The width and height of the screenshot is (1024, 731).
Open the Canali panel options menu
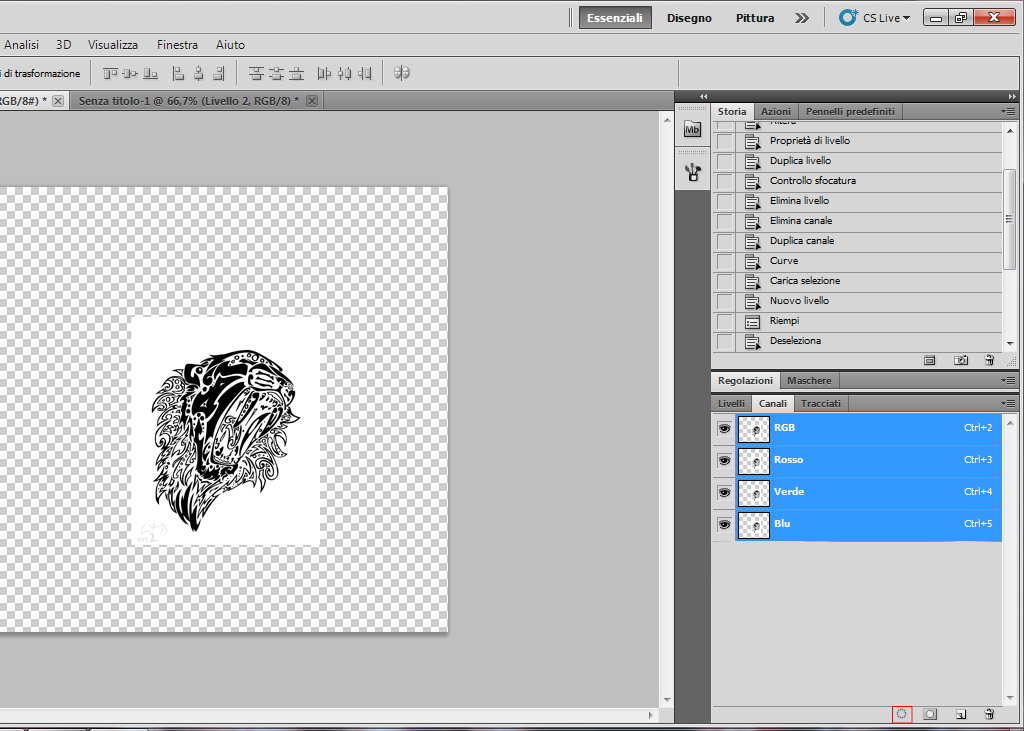[x=1009, y=404]
